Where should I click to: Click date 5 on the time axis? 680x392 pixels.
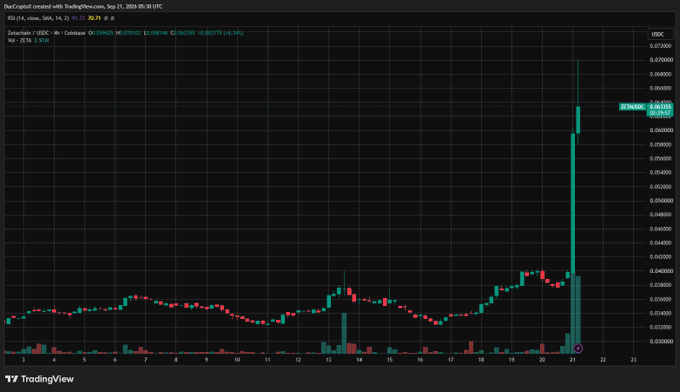click(x=85, y=360)
